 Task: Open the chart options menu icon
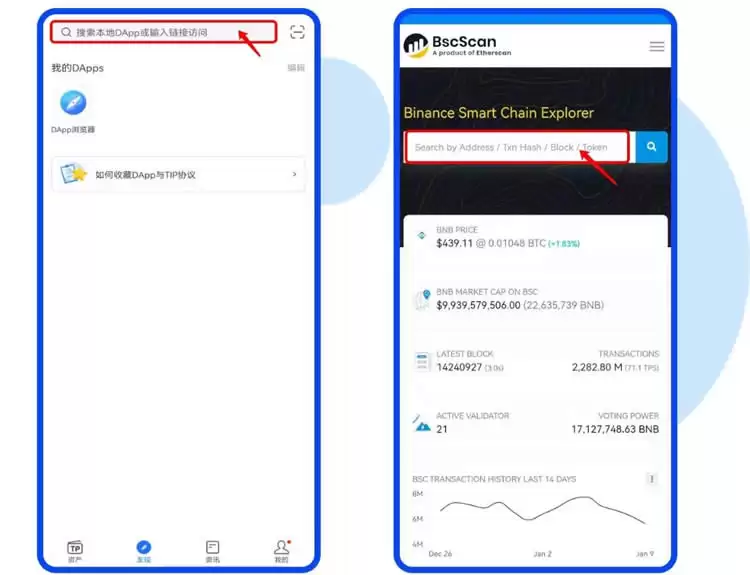651,479
